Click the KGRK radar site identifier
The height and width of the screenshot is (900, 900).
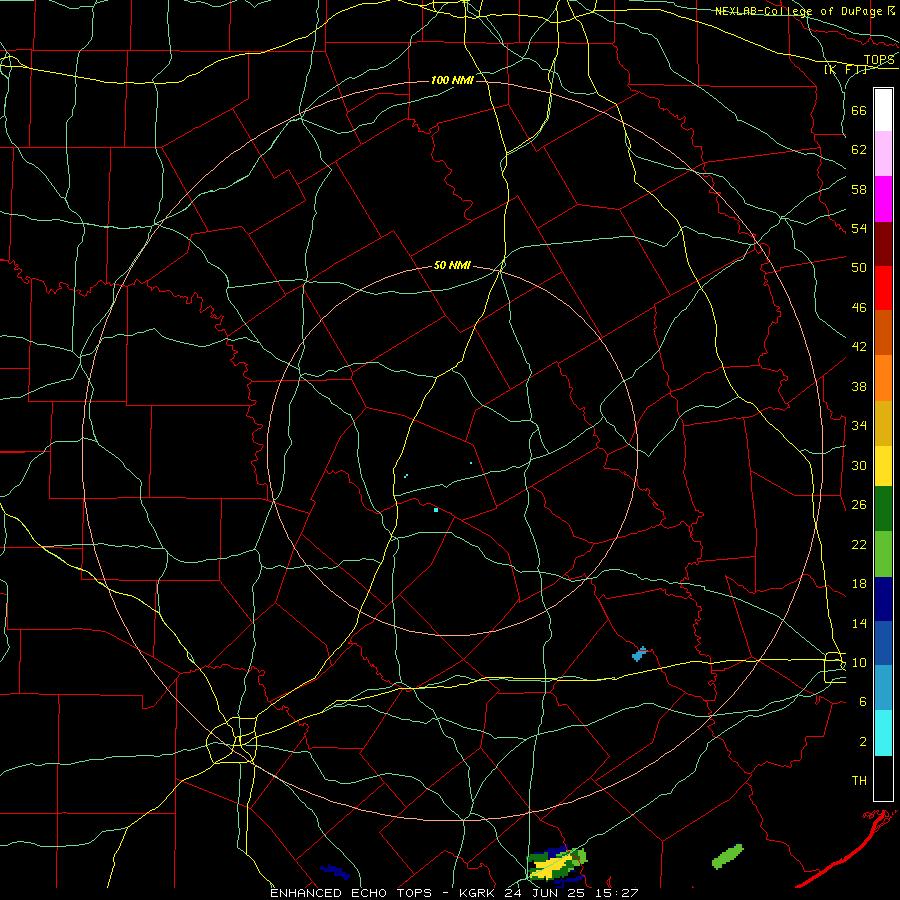[x=476, y=893]
